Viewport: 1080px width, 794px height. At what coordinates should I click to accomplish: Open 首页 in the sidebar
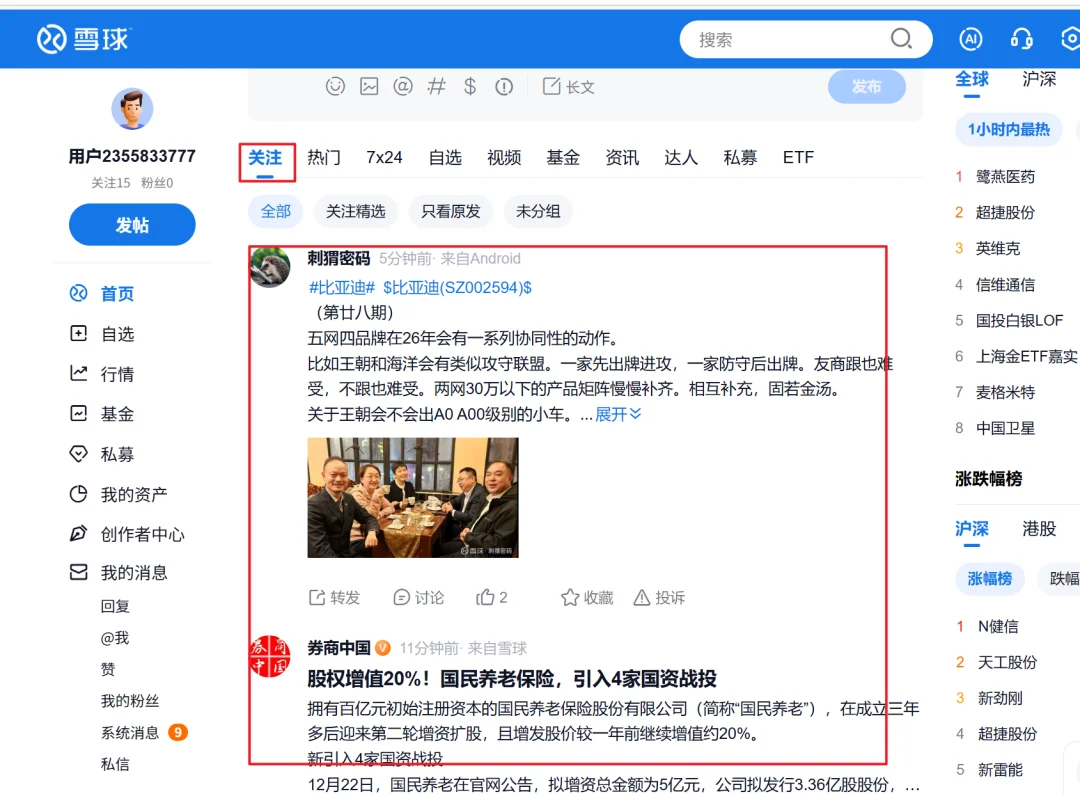coord(102,293)
